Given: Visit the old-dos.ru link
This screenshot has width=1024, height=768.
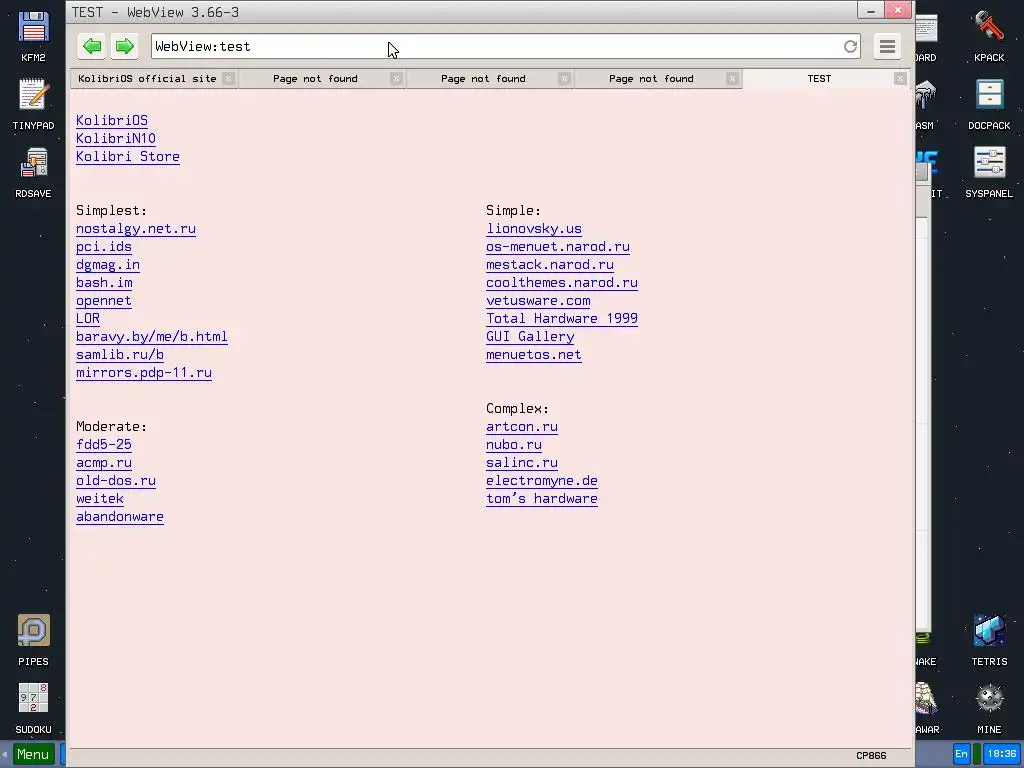Looking at the screenshot, I should coord(116,481).
